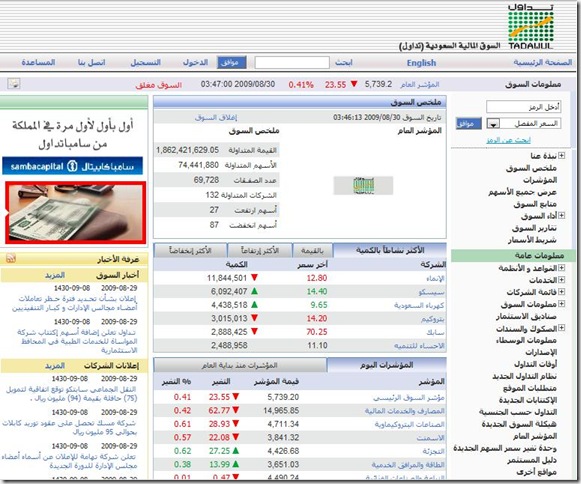Switch to بالقيمة tab

[x=312, y=251]
